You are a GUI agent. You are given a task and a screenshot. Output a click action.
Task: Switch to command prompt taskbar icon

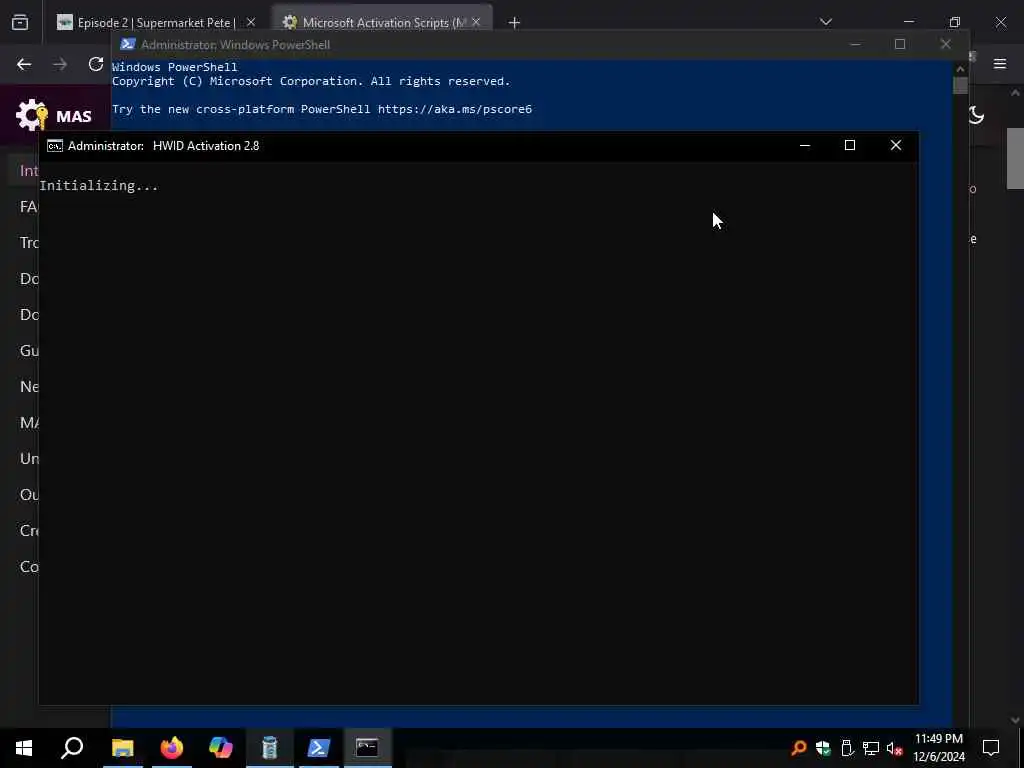click(x=367, y=748)
